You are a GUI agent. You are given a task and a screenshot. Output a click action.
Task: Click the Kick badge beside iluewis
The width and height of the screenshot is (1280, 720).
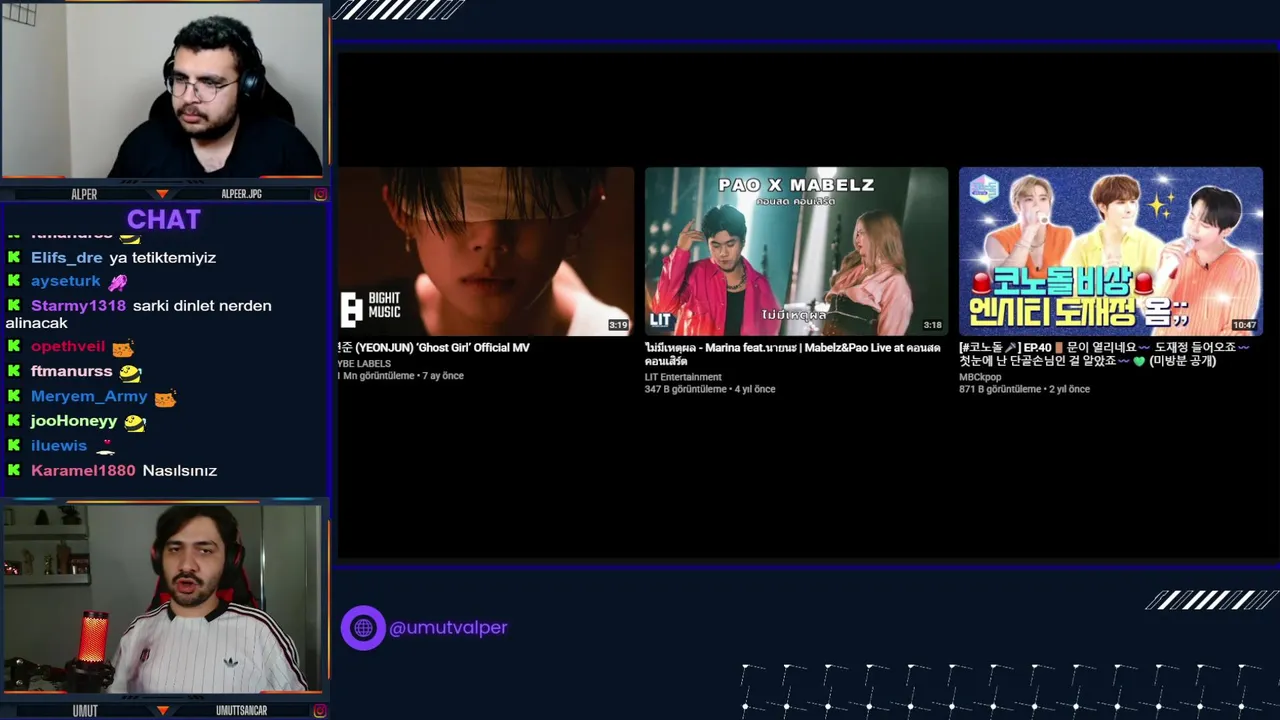point(14,445)
